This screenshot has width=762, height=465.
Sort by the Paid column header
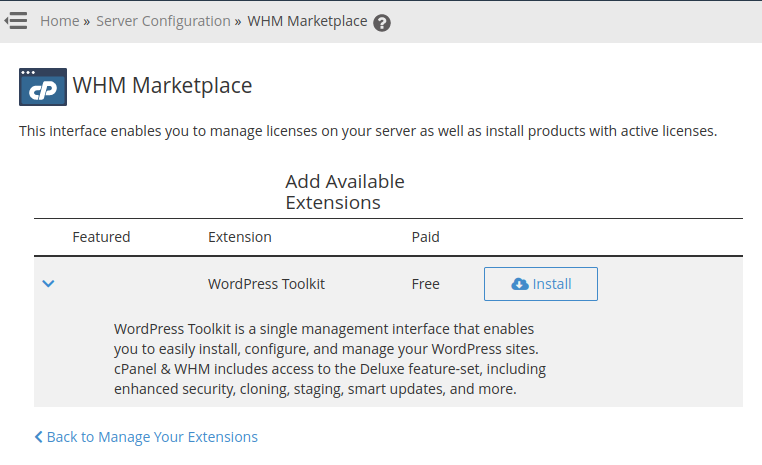425,237
